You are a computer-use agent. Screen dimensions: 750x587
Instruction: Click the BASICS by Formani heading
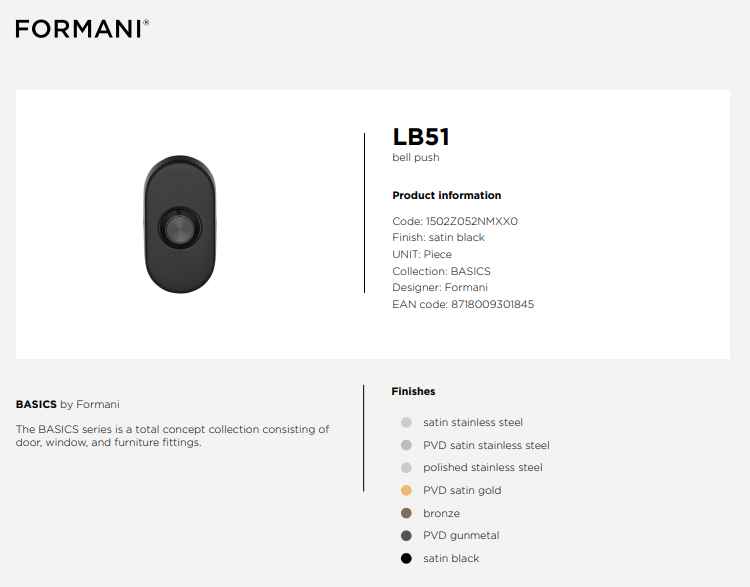click(67, 404)
